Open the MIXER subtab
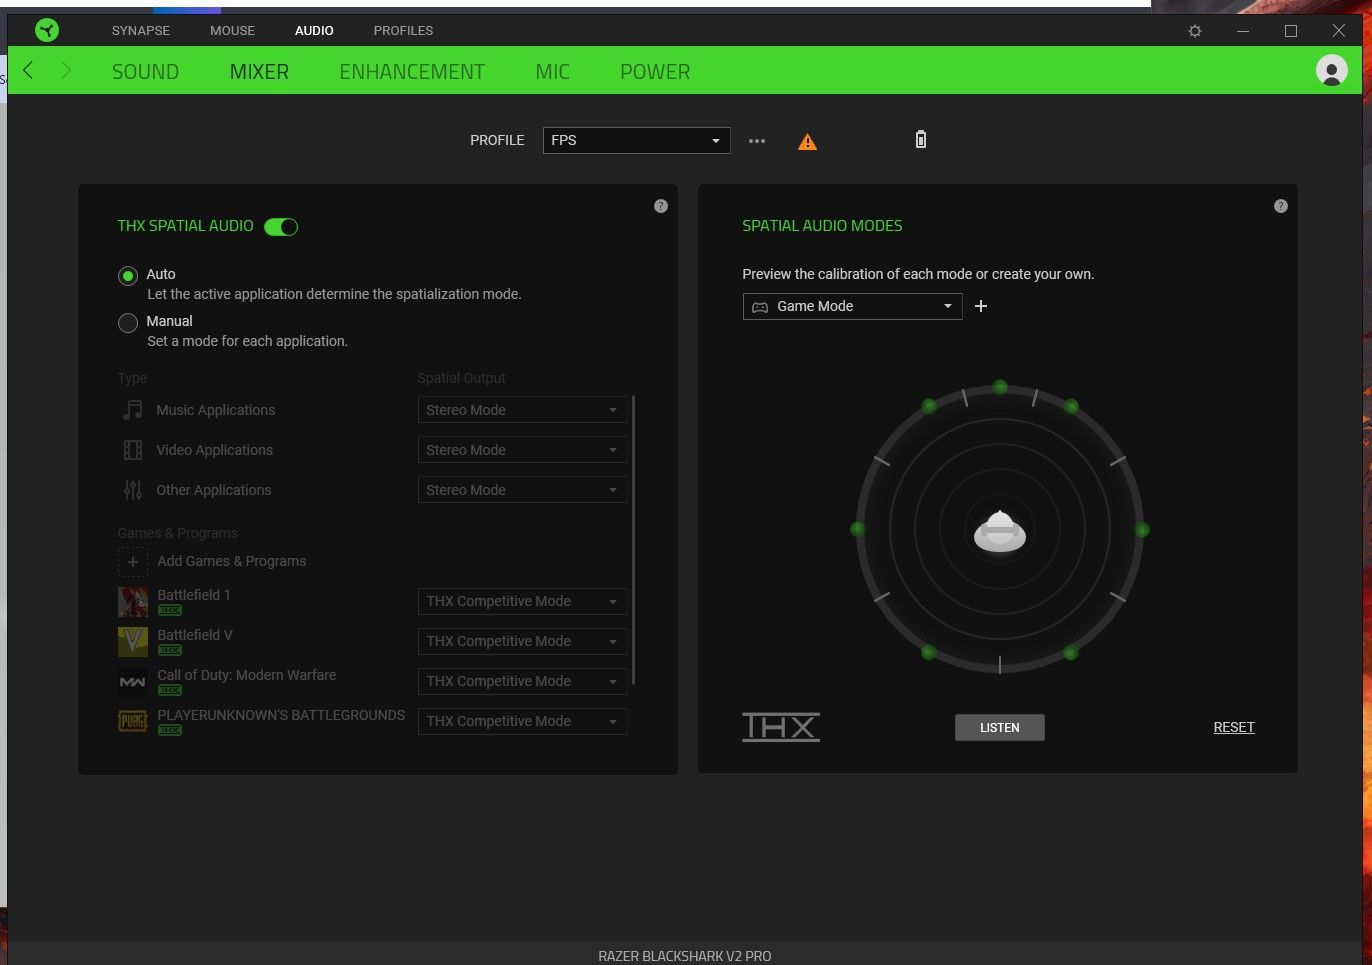Screen dimensions: 1372x965 point(259,72)
